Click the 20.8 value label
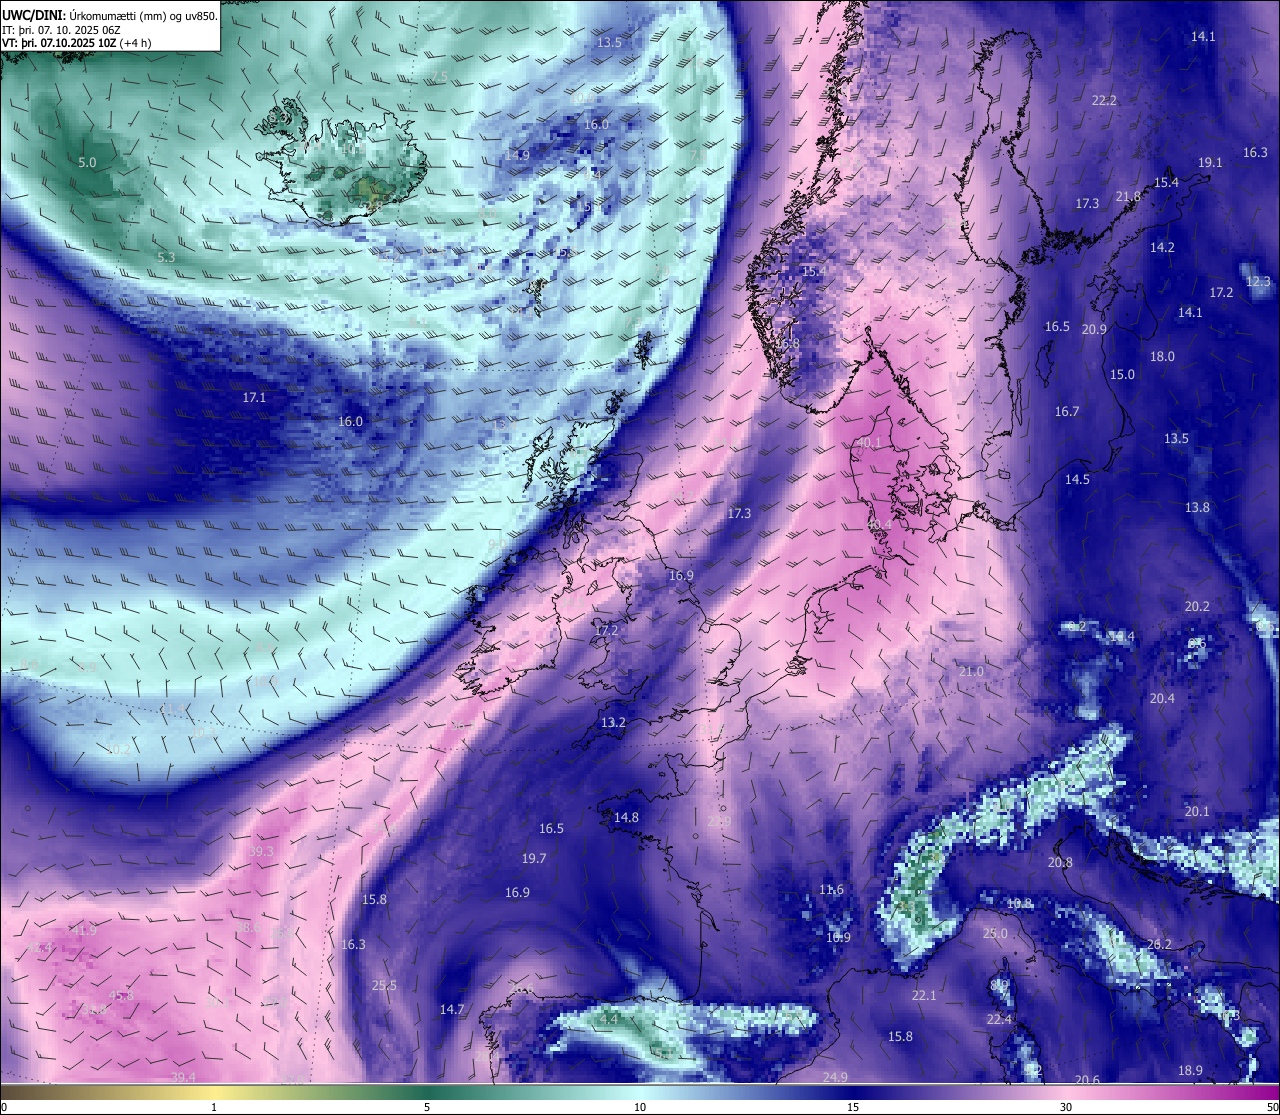Screen dimensions: 1280x1115 1060,862
